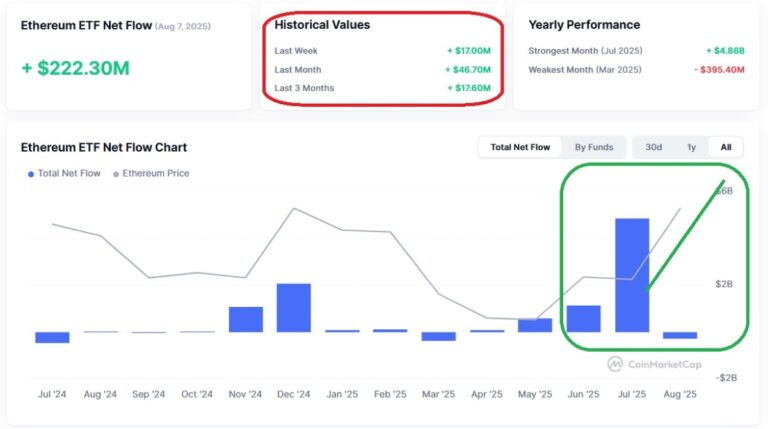Select the 1y time range

click(691, 147)
